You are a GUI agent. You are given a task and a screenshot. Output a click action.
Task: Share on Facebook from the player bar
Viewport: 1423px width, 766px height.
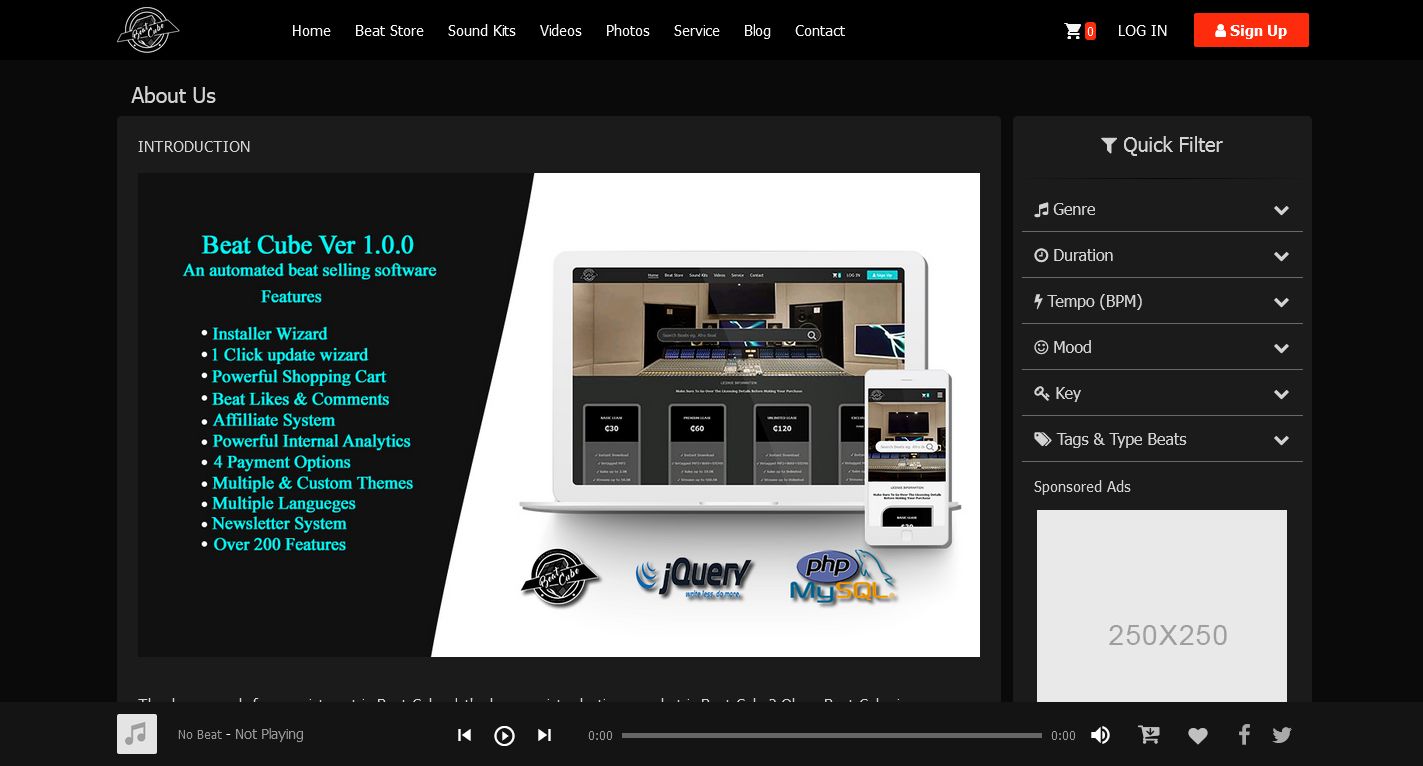[x=1244, y=735]
